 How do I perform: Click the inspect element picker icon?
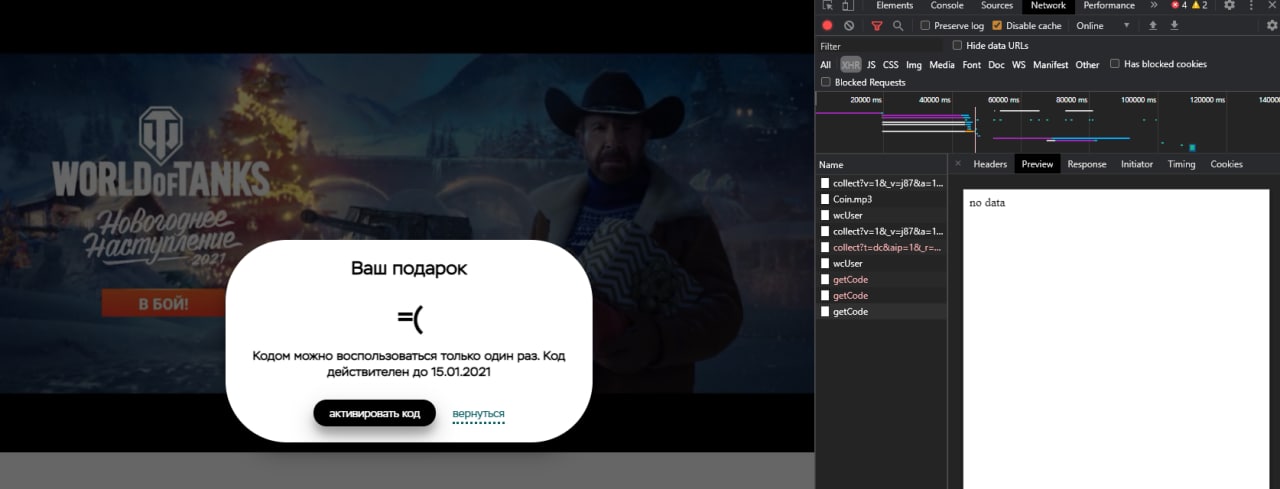click(827, 6)
